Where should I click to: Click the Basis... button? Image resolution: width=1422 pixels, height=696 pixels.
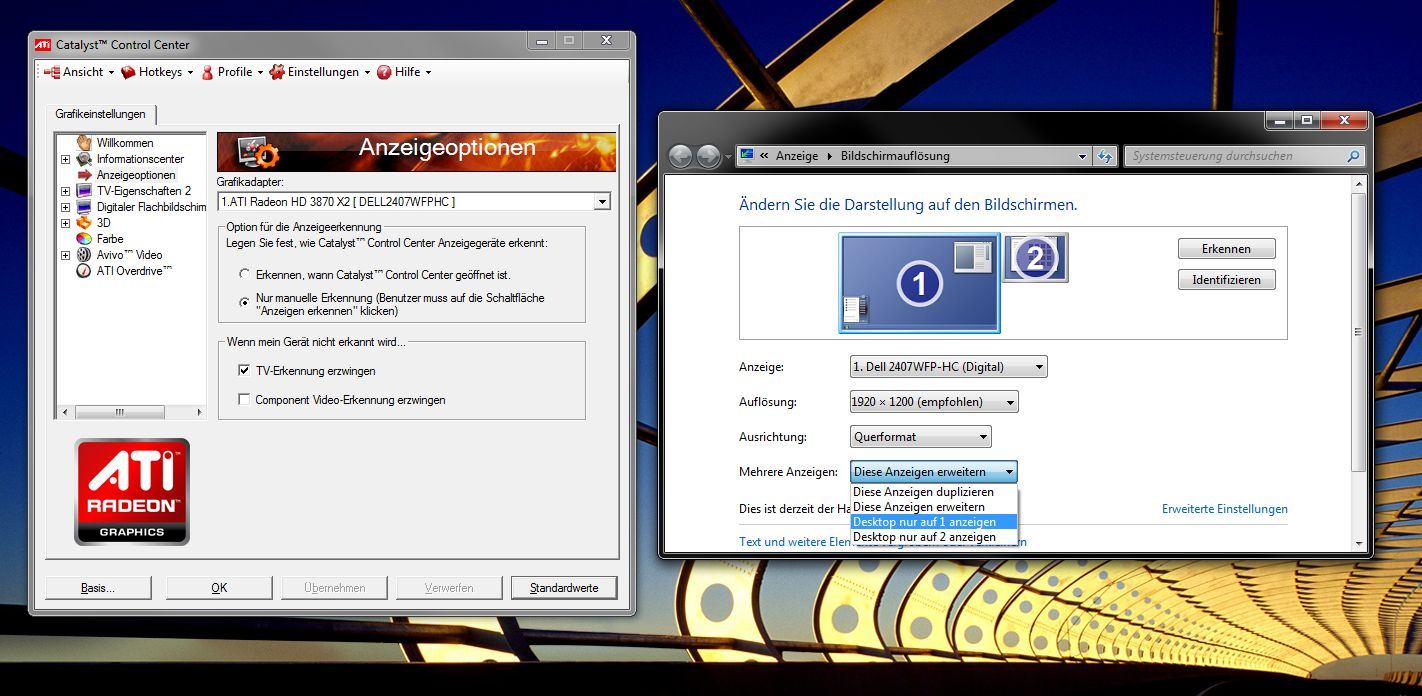click(98, 588)
